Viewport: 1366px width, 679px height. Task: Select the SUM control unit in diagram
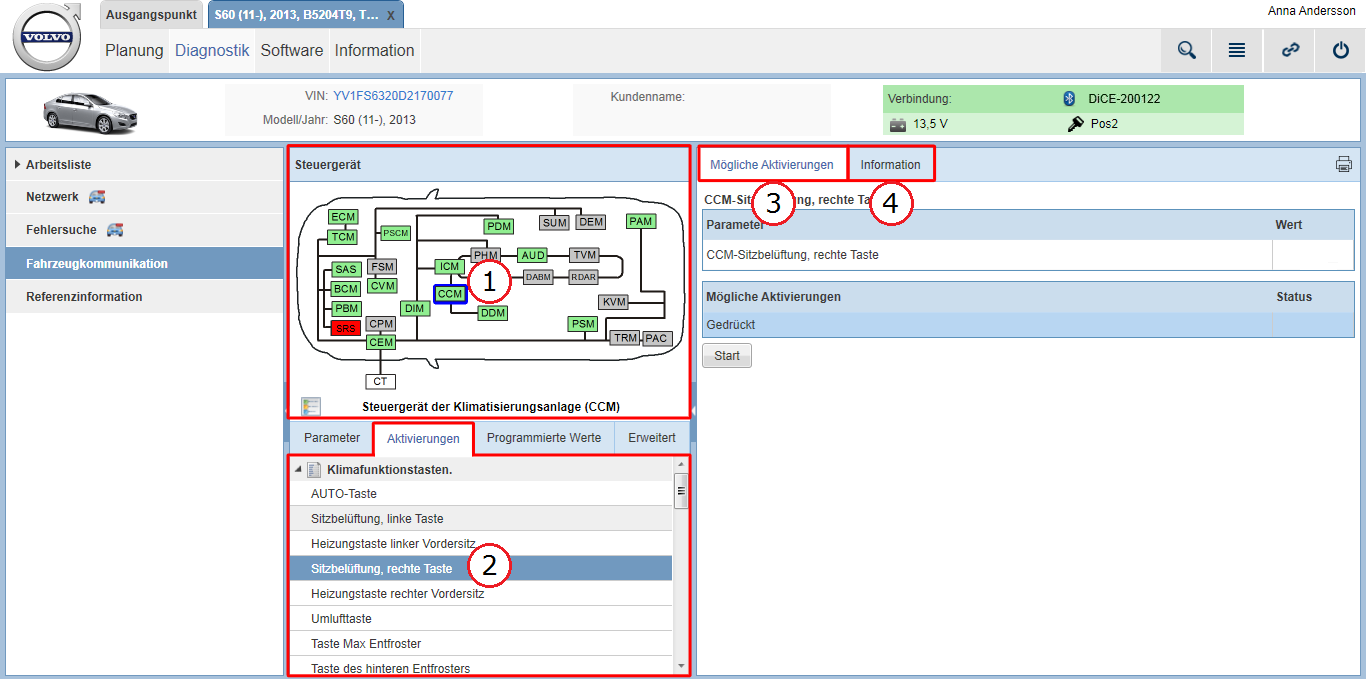tap(555, 222)
